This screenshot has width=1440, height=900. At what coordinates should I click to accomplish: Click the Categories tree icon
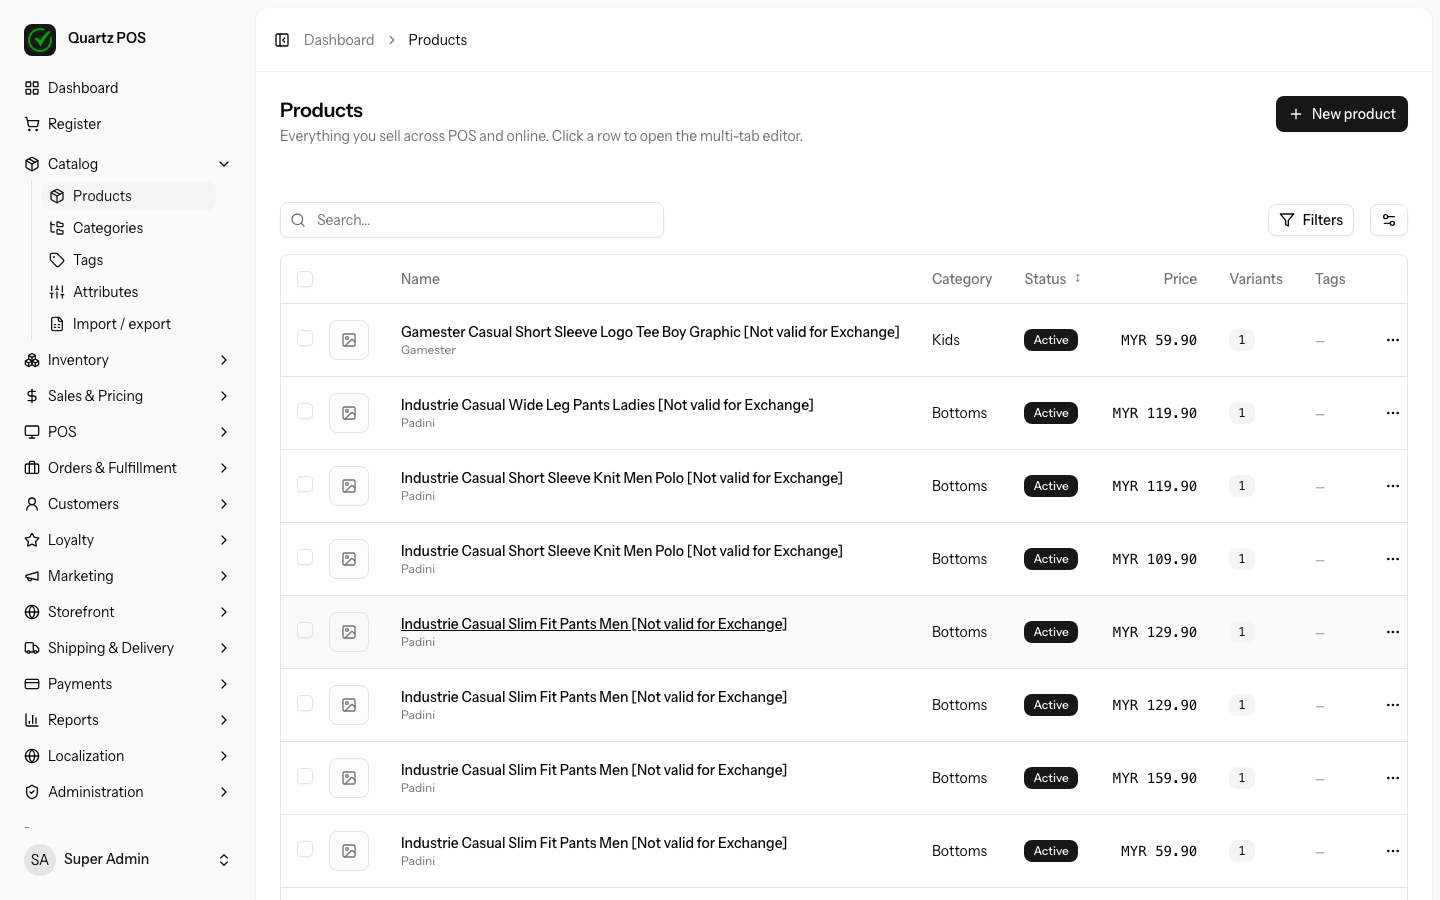(x=57, y=228)
